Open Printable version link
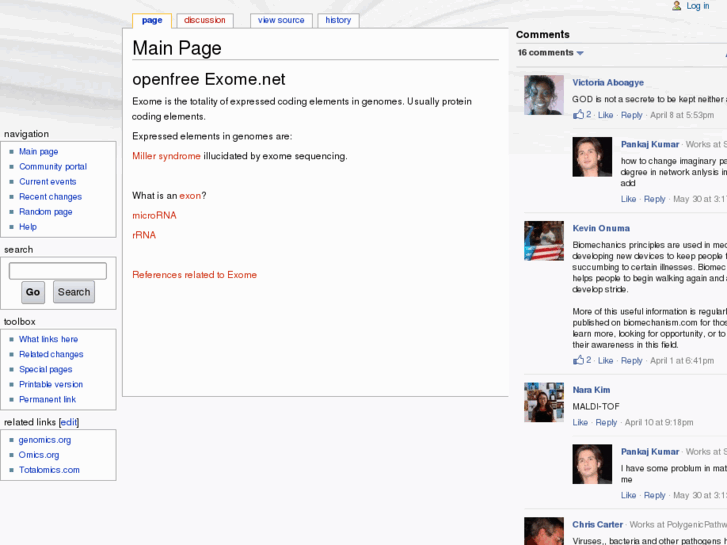The height and width of the screenshot is (545, 727). tap(51, 385)
